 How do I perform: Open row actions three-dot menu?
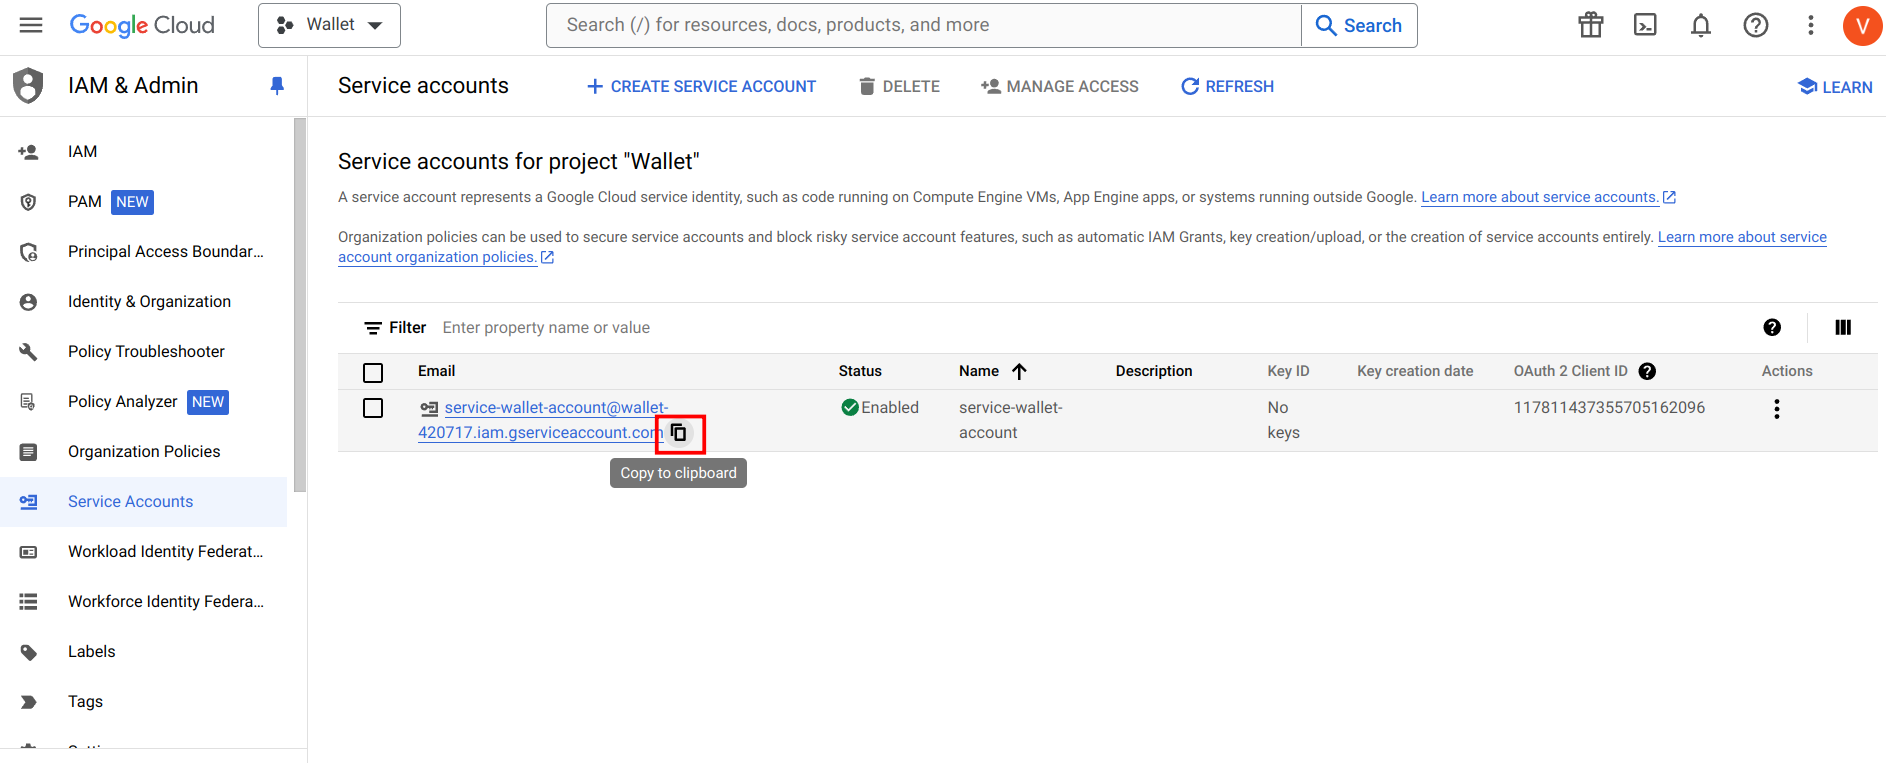click(1776, 409)
